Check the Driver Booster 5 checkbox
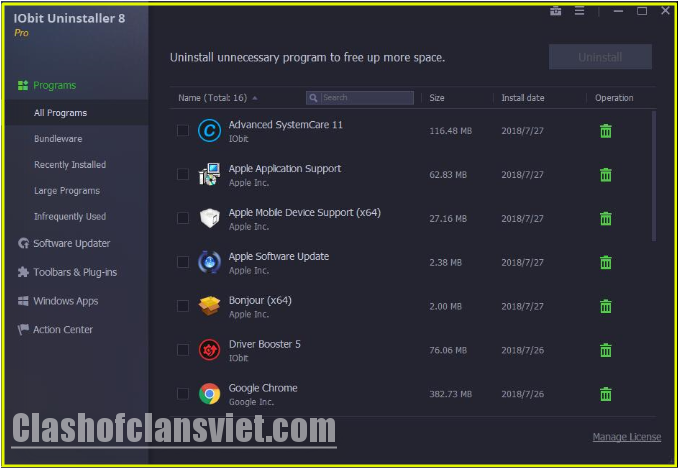Screen dimensions: 679x469 coord(183,350)
